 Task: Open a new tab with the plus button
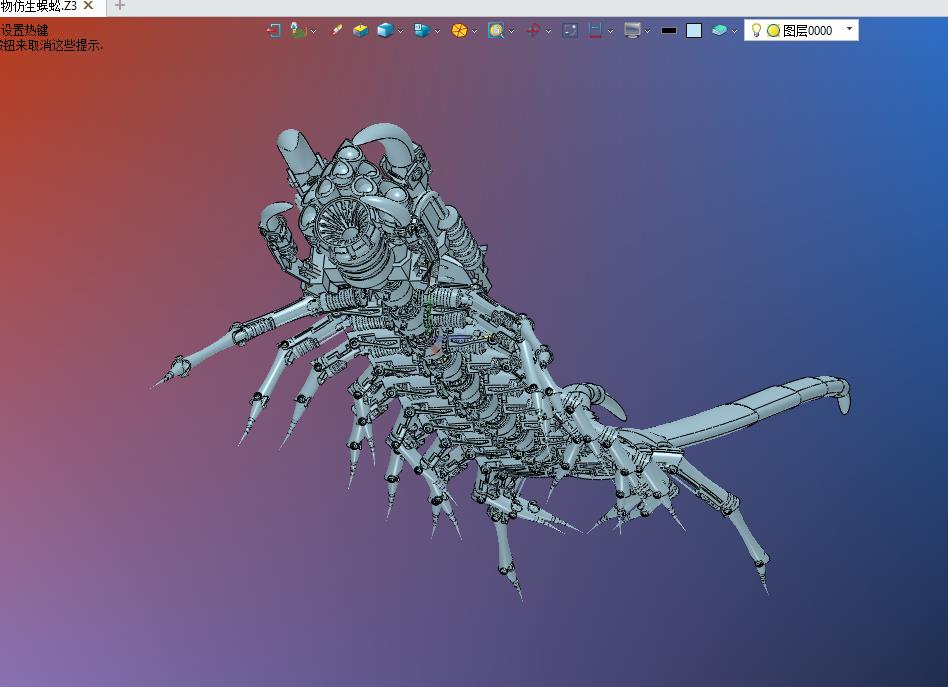point(120,6)
